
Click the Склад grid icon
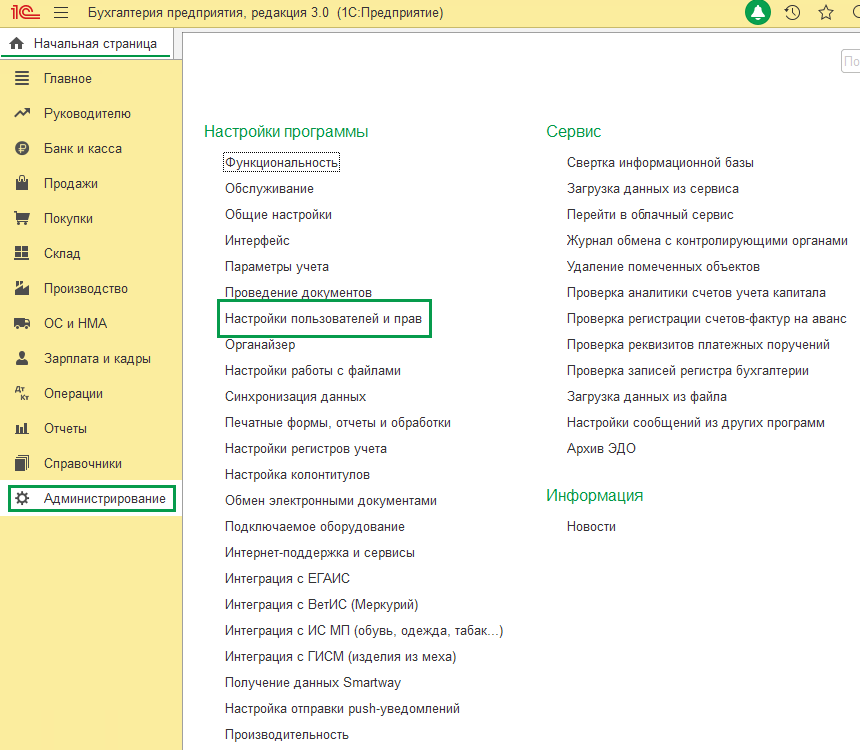pyautogui.click(x=22, y=253)
